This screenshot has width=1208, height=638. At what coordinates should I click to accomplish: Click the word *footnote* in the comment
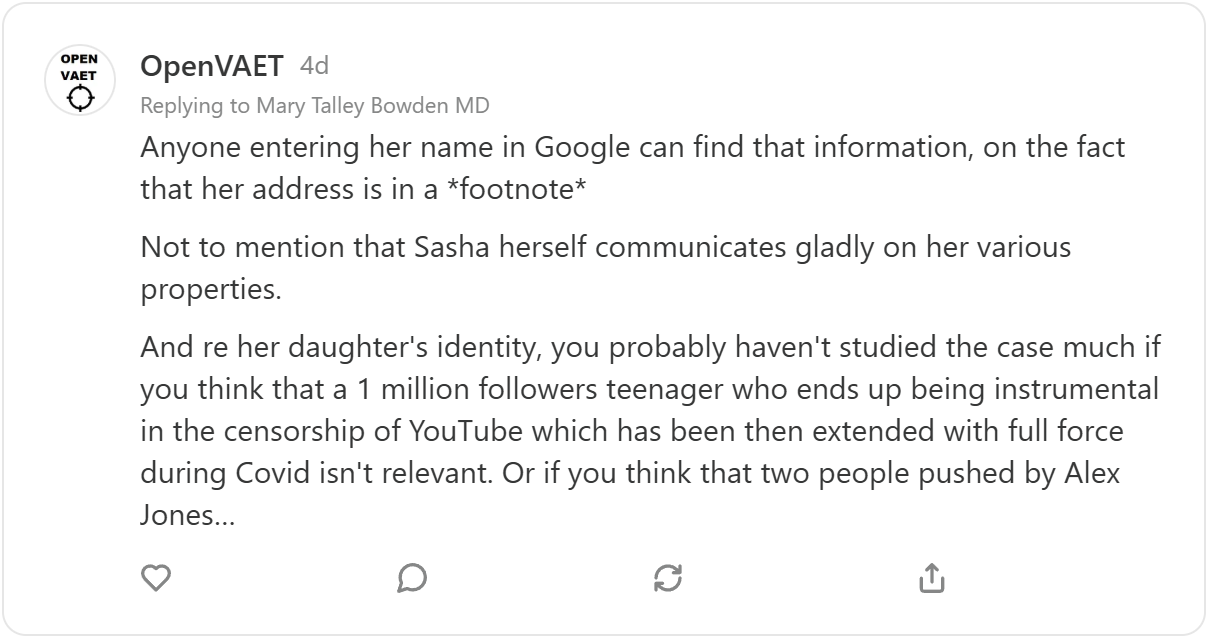[522, 189]
